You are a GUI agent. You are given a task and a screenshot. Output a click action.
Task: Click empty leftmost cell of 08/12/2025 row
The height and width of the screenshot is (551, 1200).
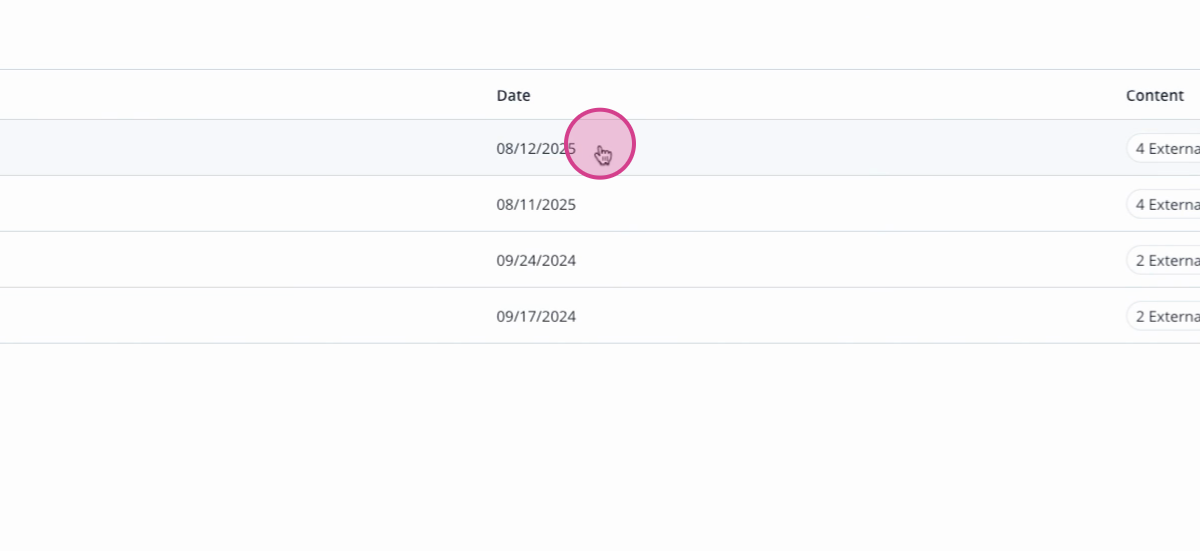point(240,148)
